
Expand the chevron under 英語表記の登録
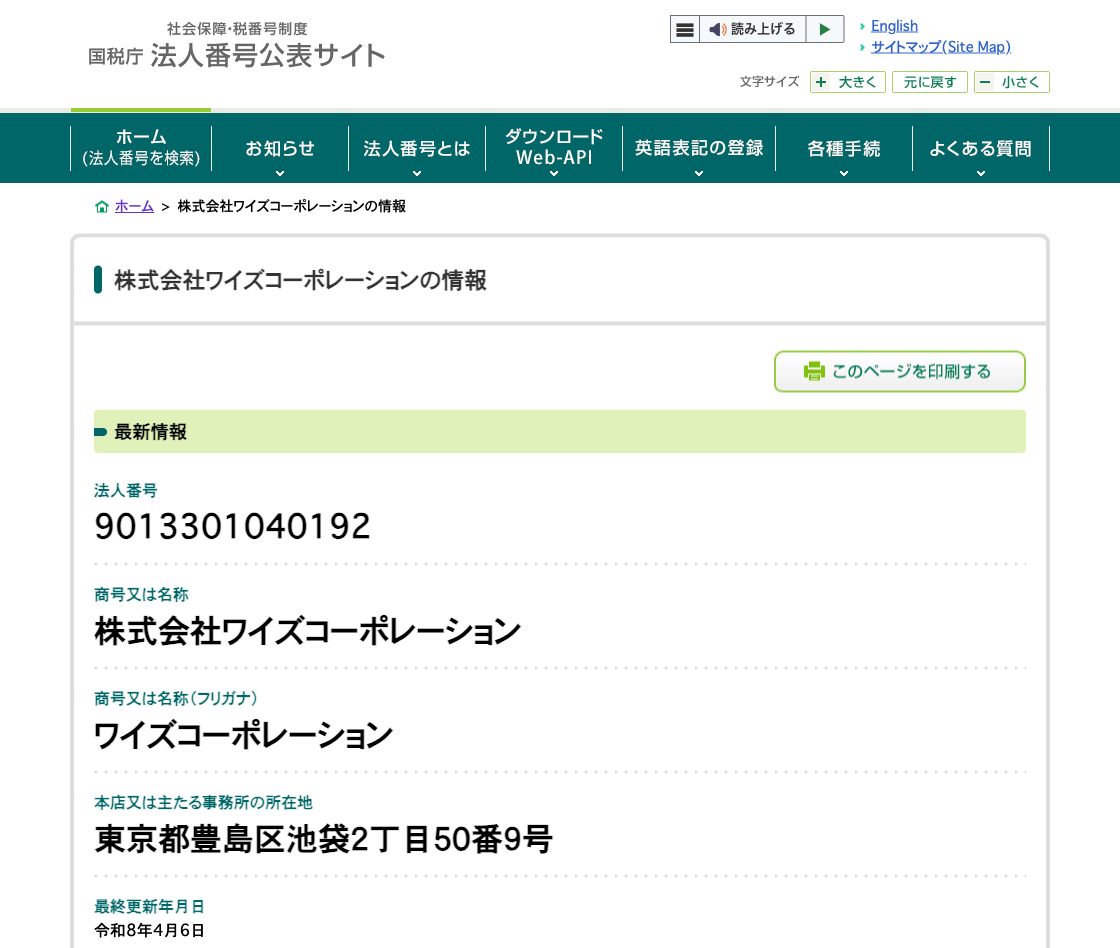699,174
